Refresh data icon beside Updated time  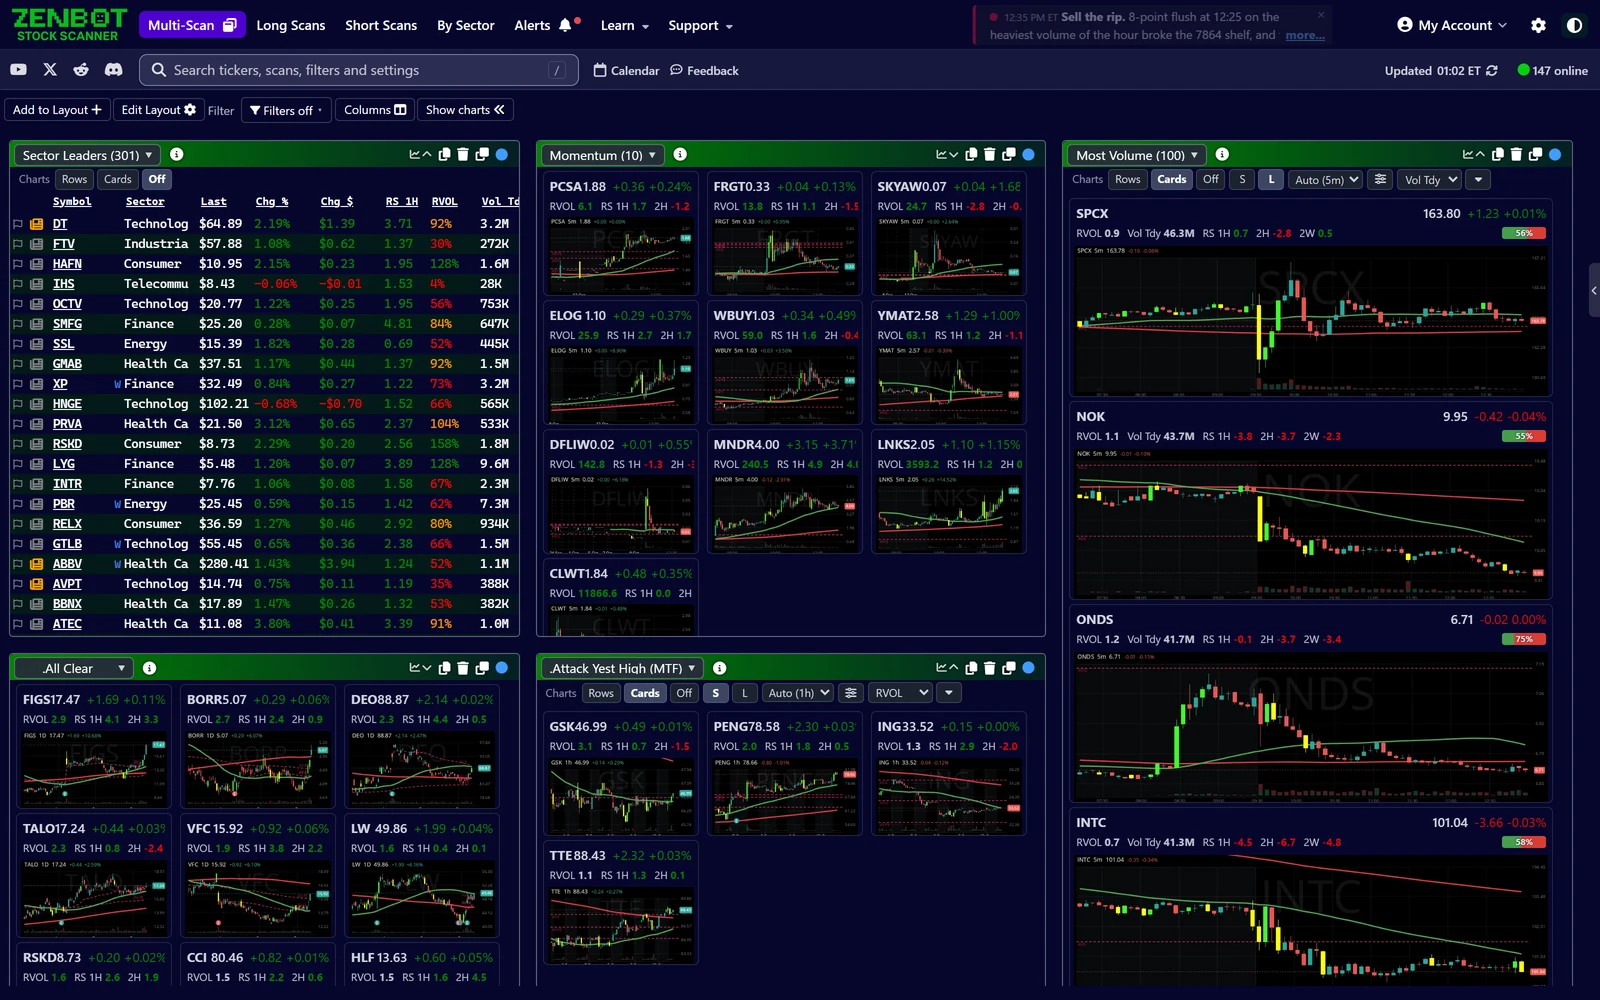(x=1492, y=70)
